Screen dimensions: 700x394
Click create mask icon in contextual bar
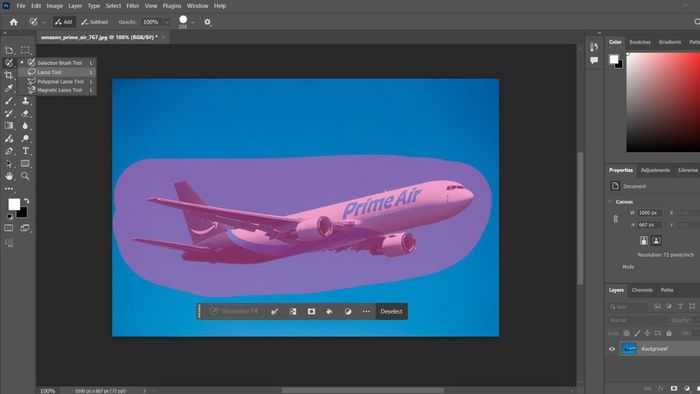point(311,311)
